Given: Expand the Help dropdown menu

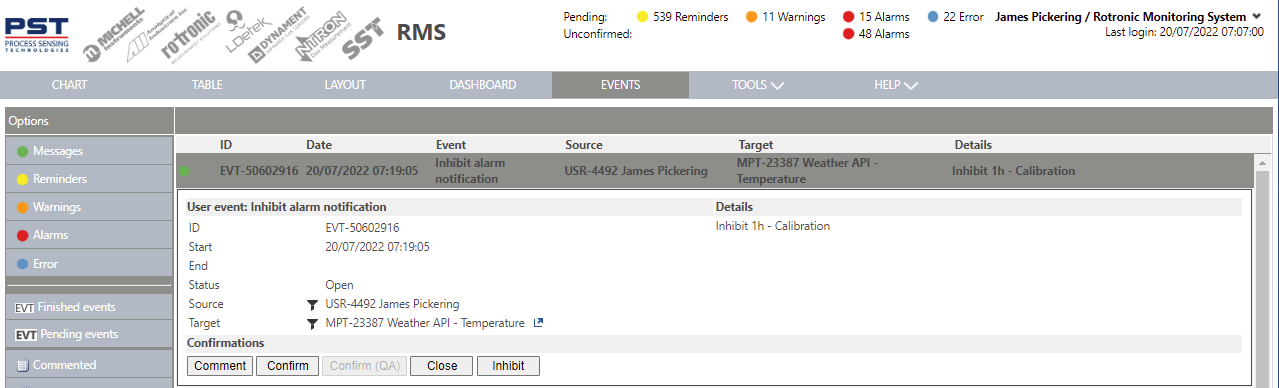Looking at the screenshot, I should (x=895, y=85).
